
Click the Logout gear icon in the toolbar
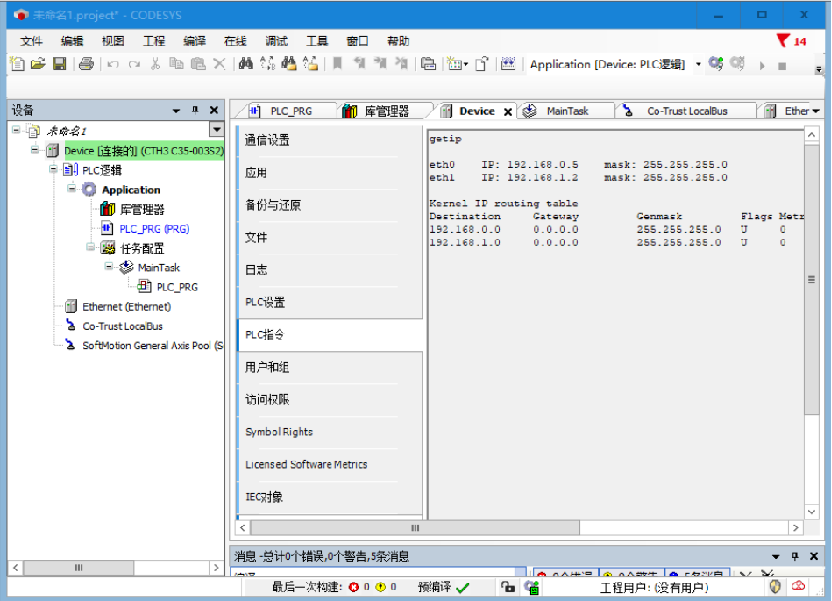pos(737,64)
